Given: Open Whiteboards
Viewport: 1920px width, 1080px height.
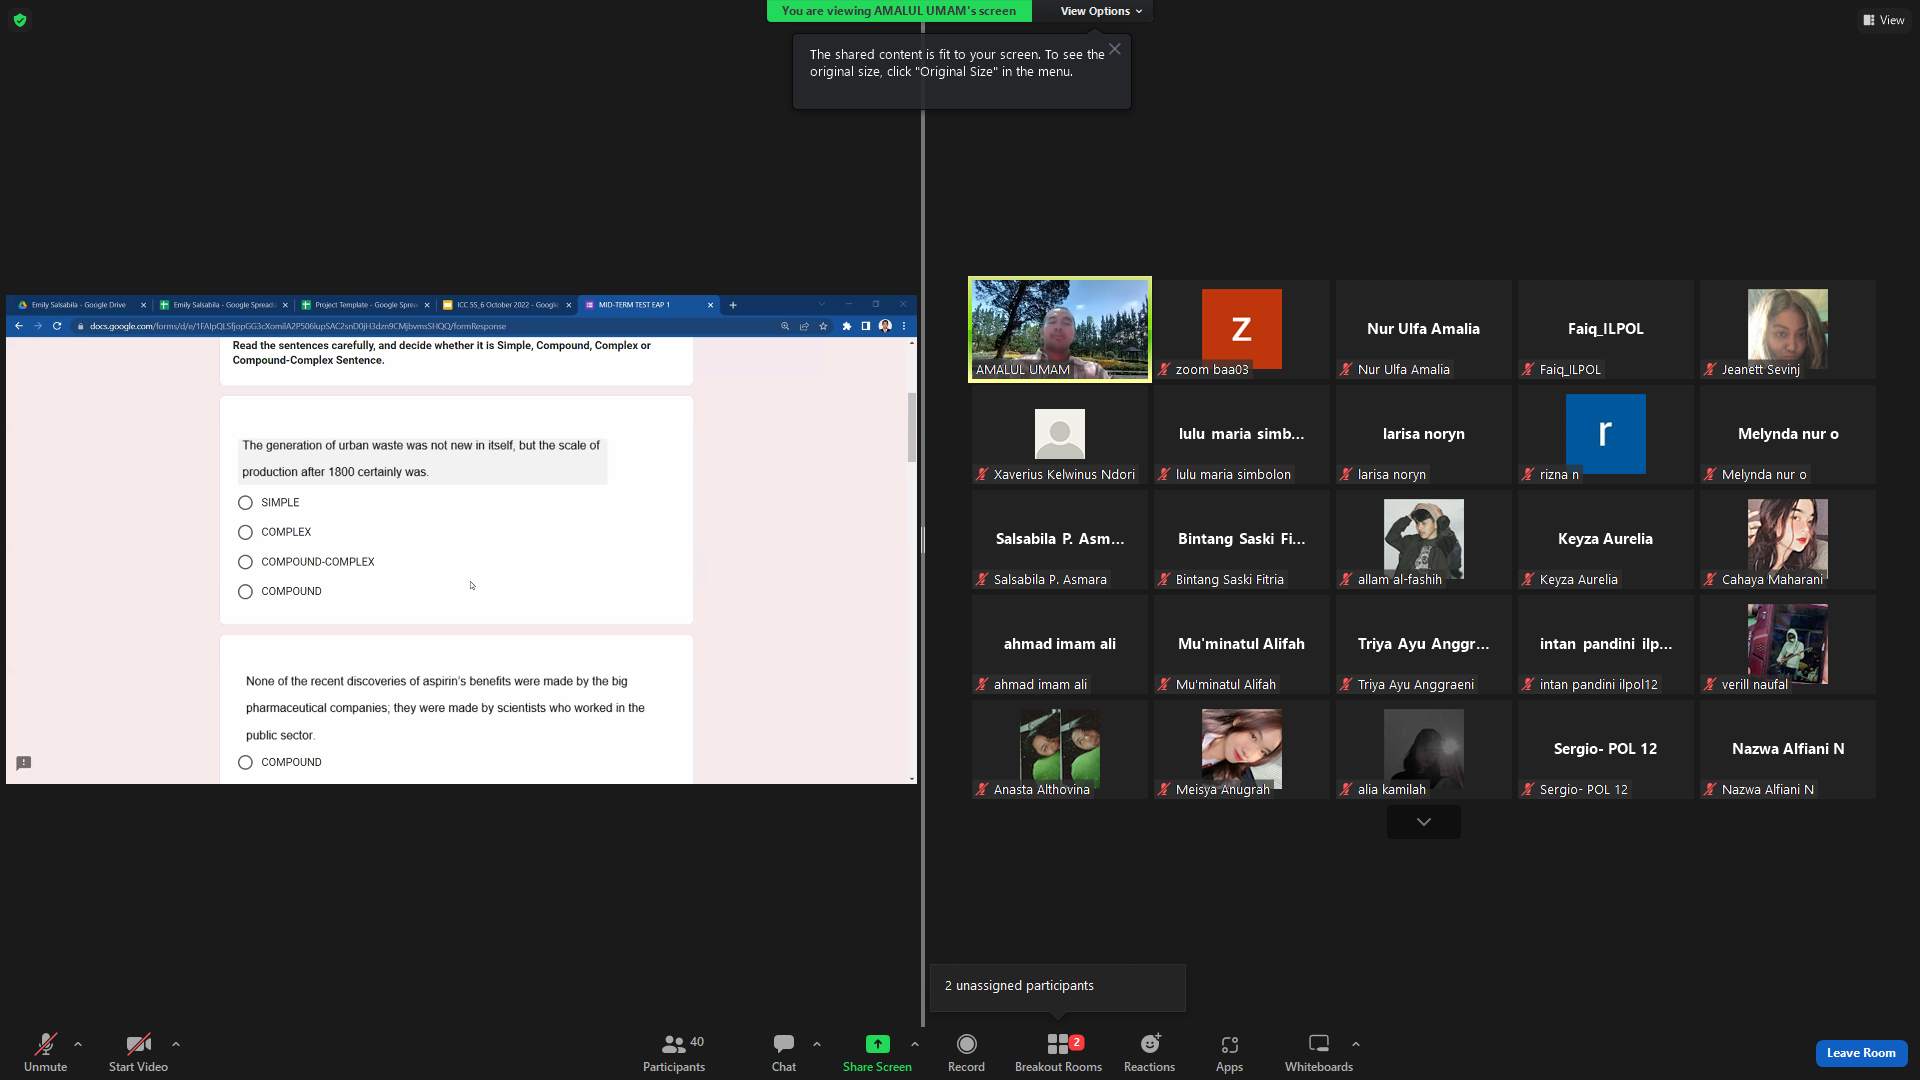Looking at the screenshot, I should [1319, 1052].
